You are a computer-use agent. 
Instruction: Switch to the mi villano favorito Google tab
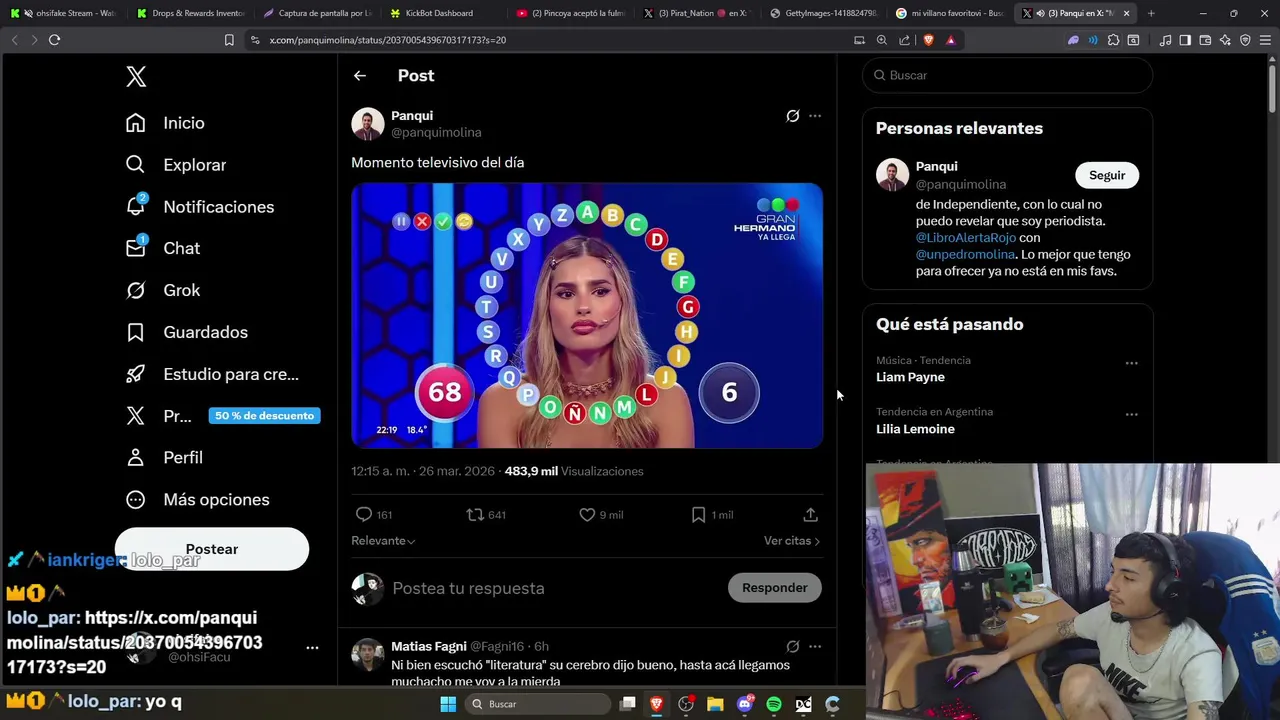tap(950, 13)
